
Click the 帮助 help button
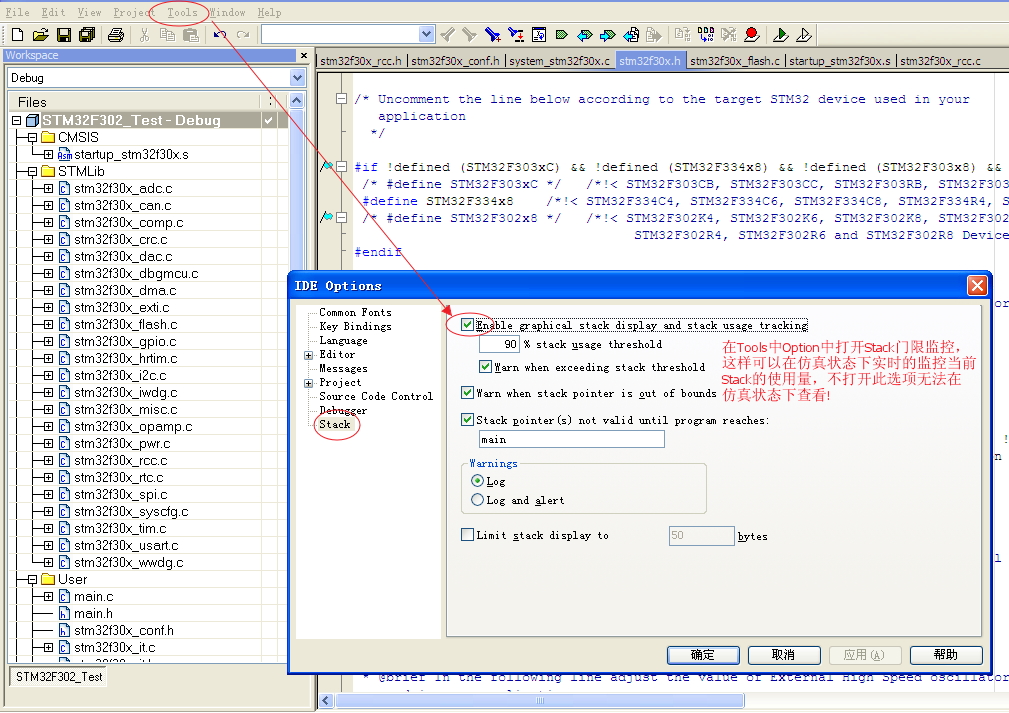[x=946, y=655]
